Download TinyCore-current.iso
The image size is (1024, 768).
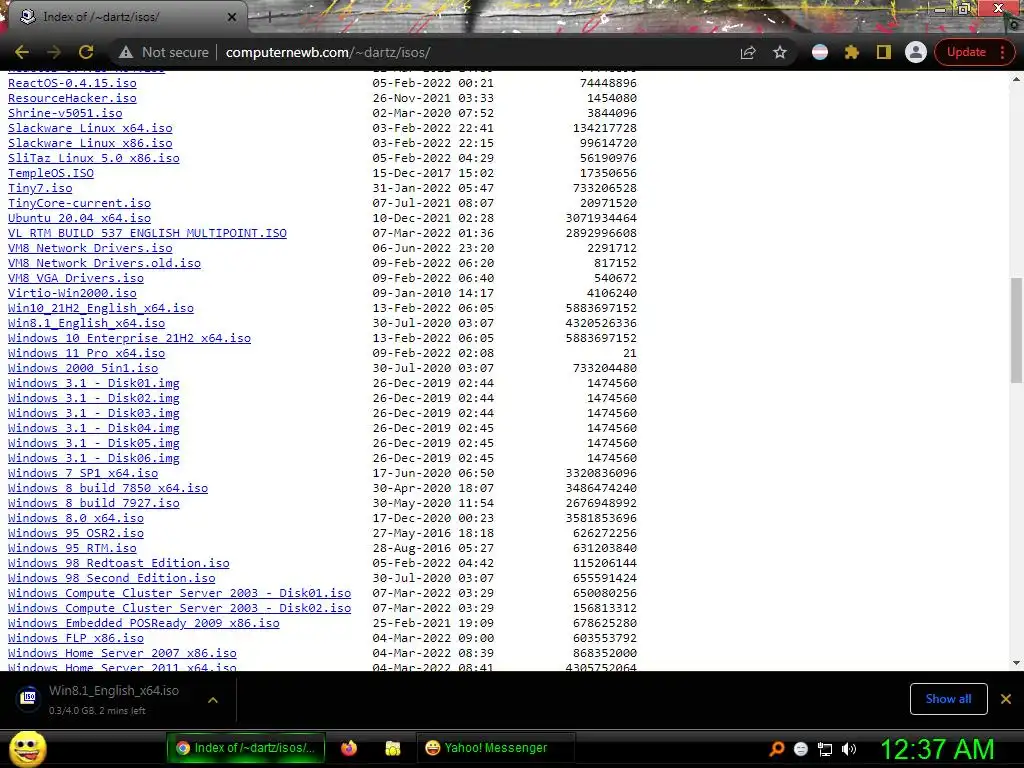(80, 203)
